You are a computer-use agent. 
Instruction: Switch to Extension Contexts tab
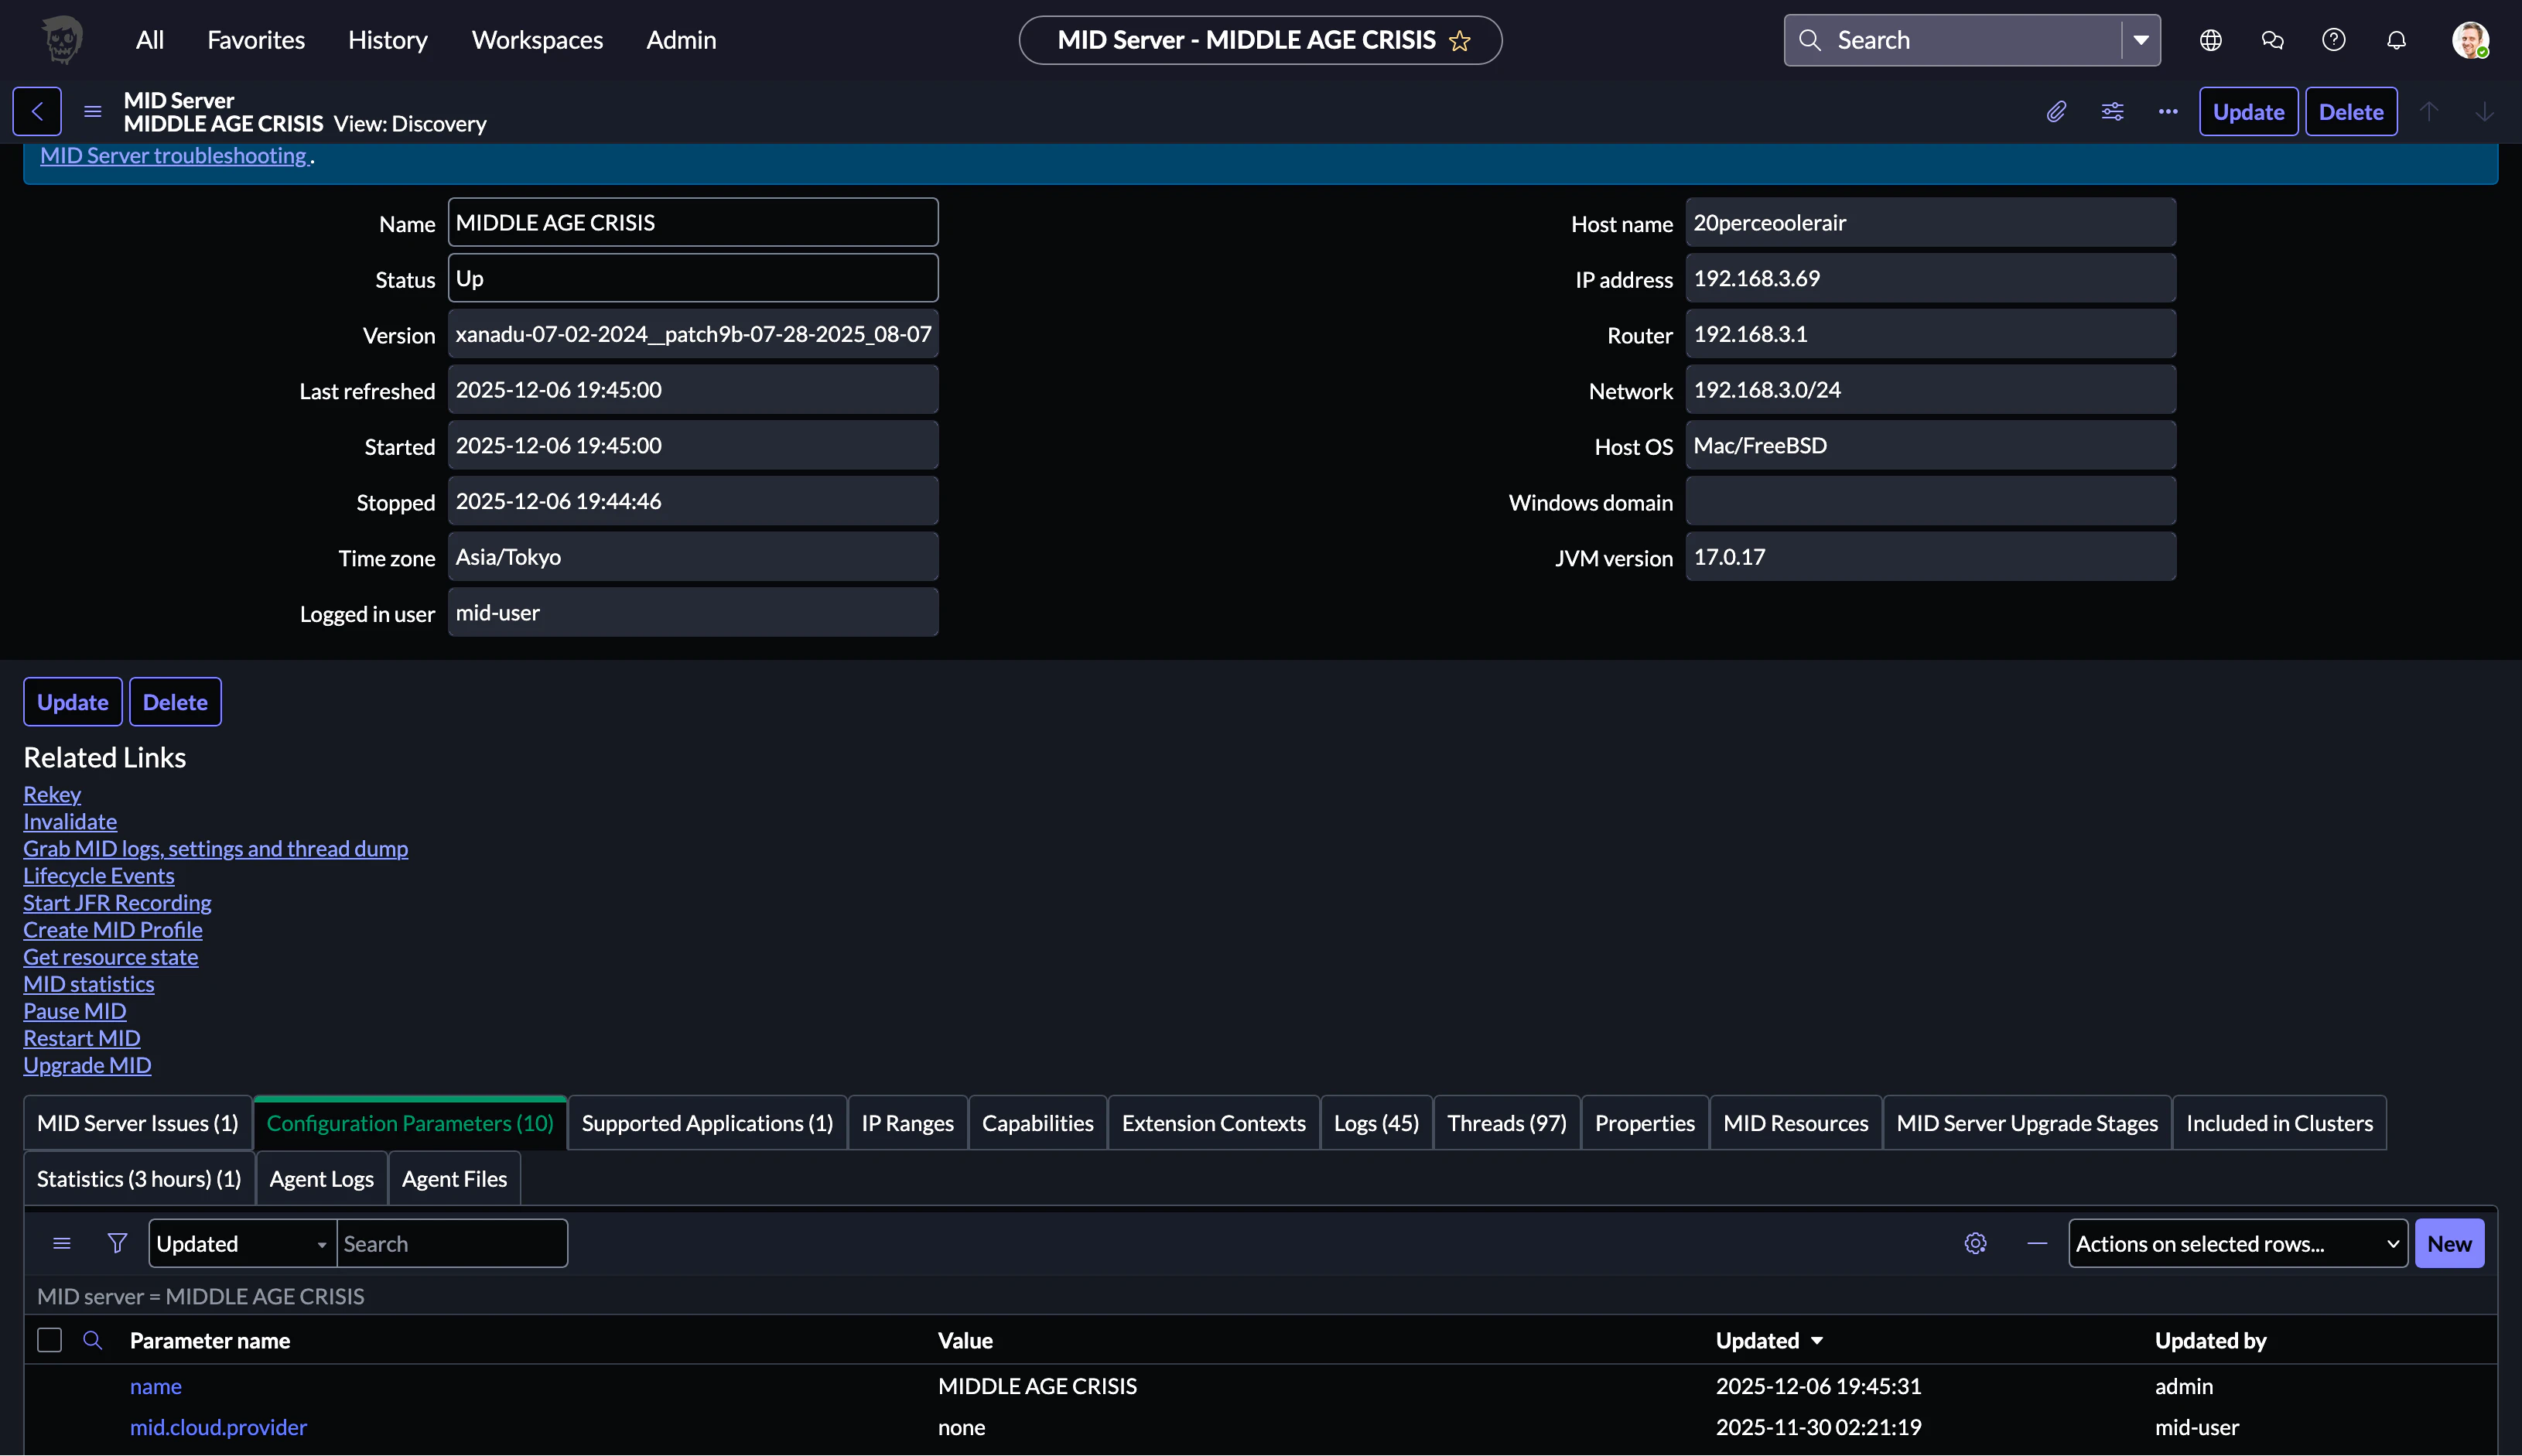pos(1213,1123)
